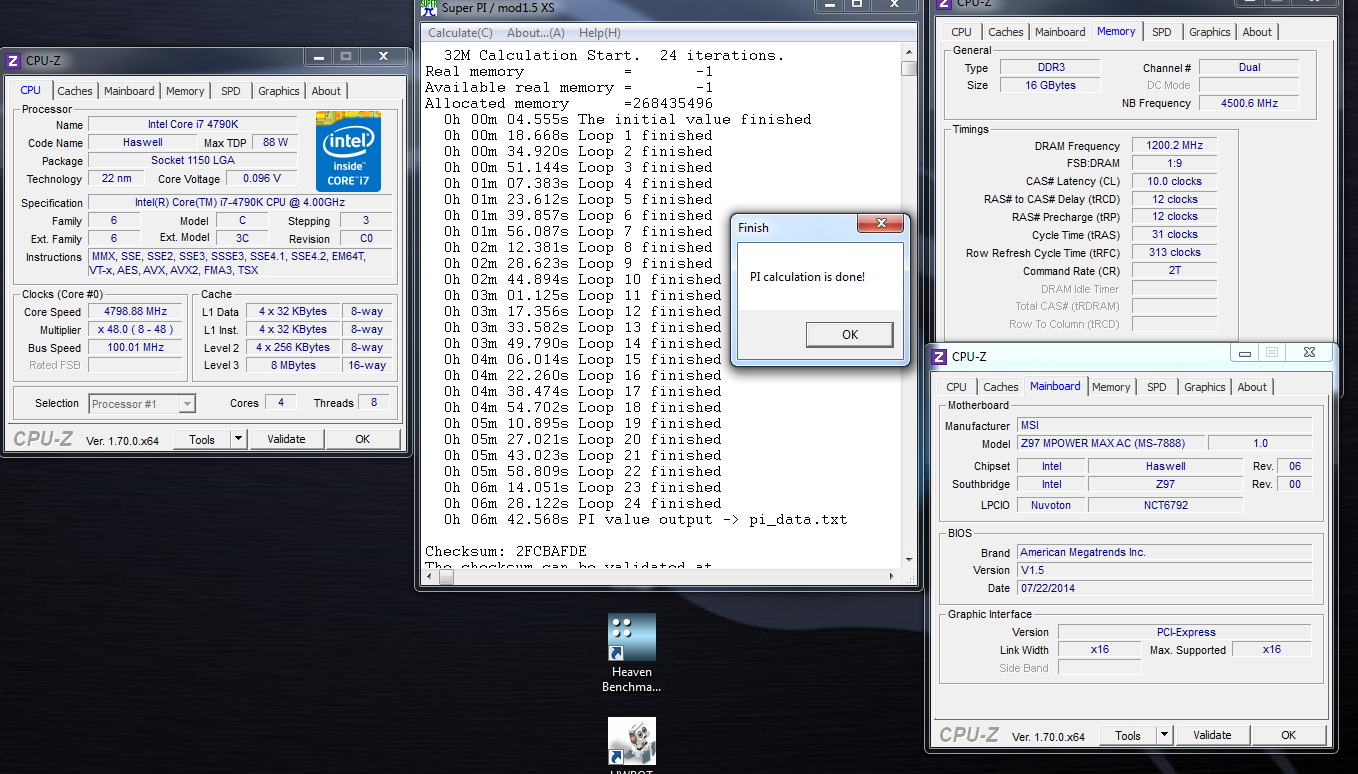Click processor name field Intel Core i7 4790K
Viewport: 1358px width, 774px height.
(192, 125)
